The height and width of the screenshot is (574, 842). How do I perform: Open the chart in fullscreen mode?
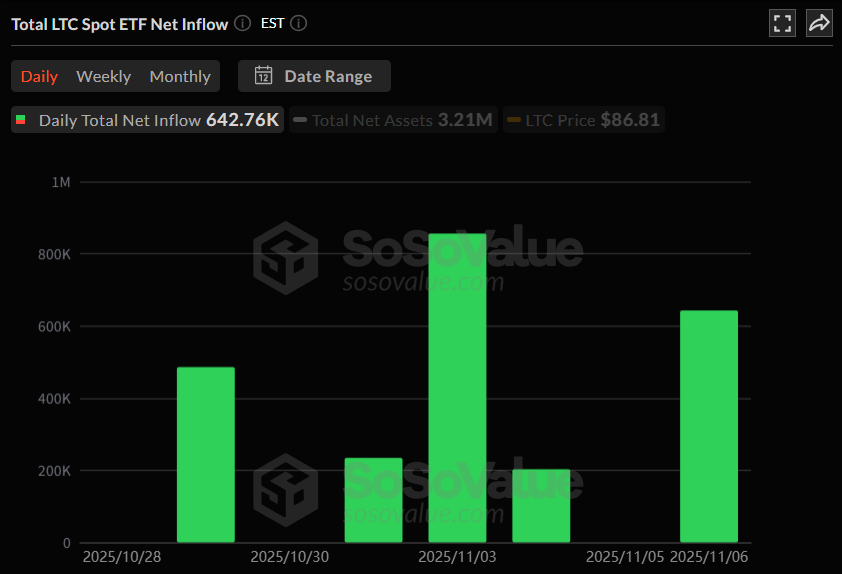pos(783,23)
